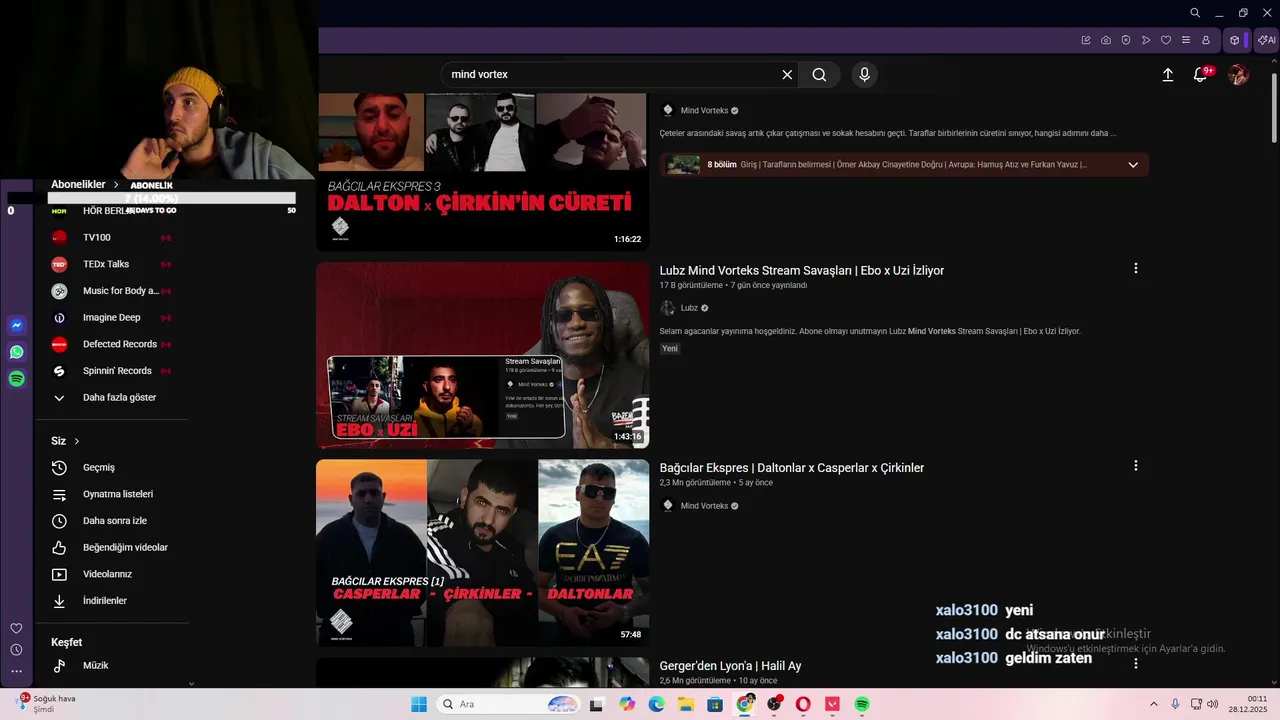Open Gerger'den Lyon'a Halil Ay title

(730, 666)
